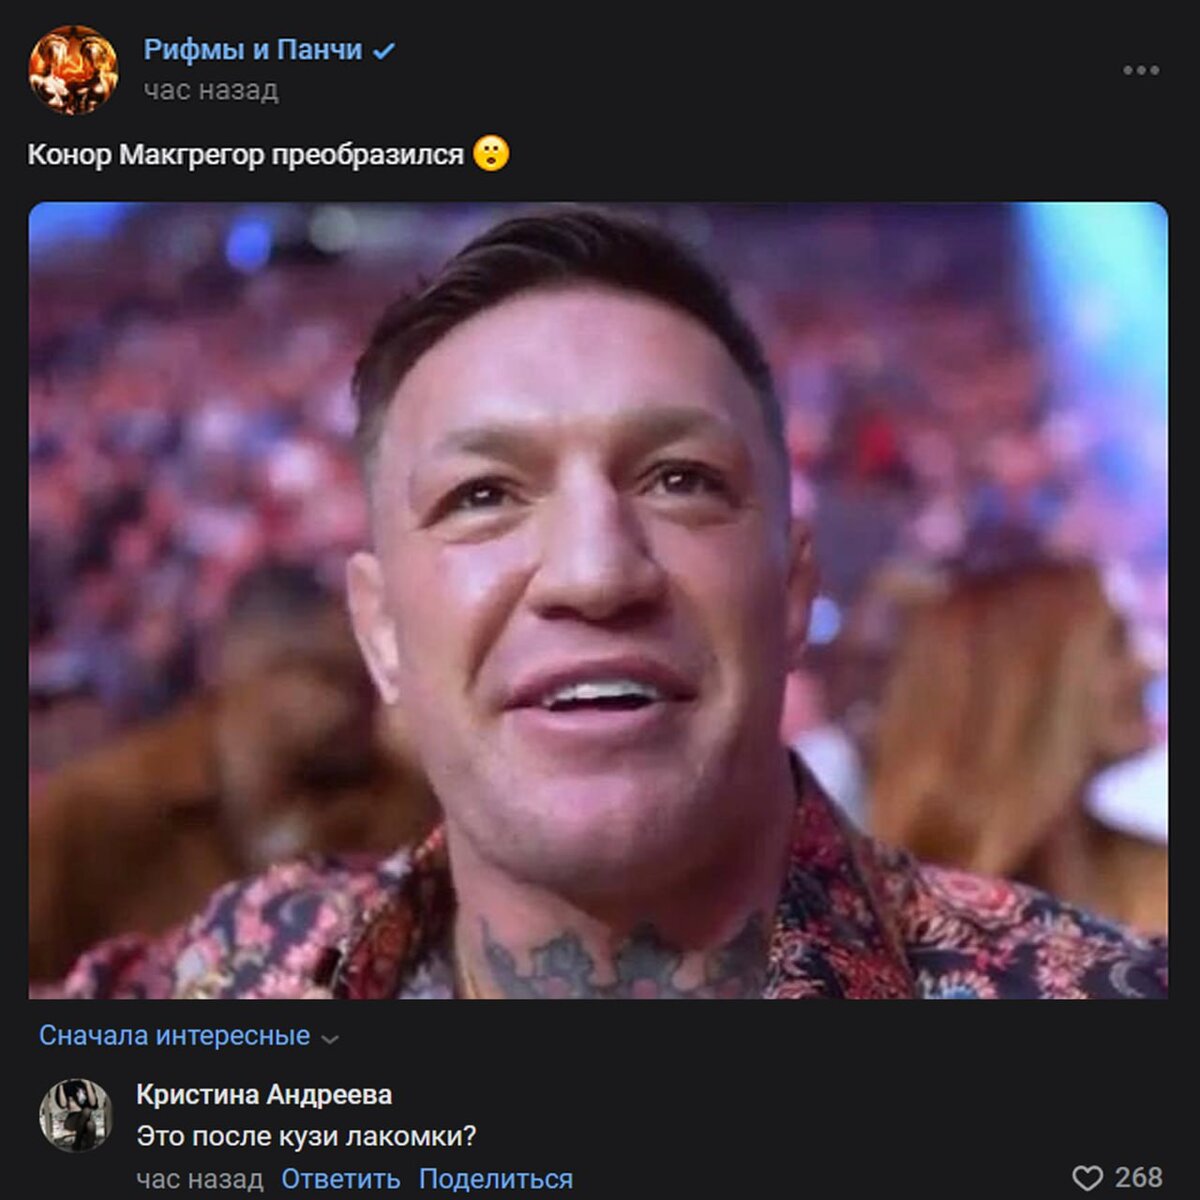Viewport: 1200px width, 1200px height.
Task: Click the chevron next to Сначала интересные
Action: 330,1039
